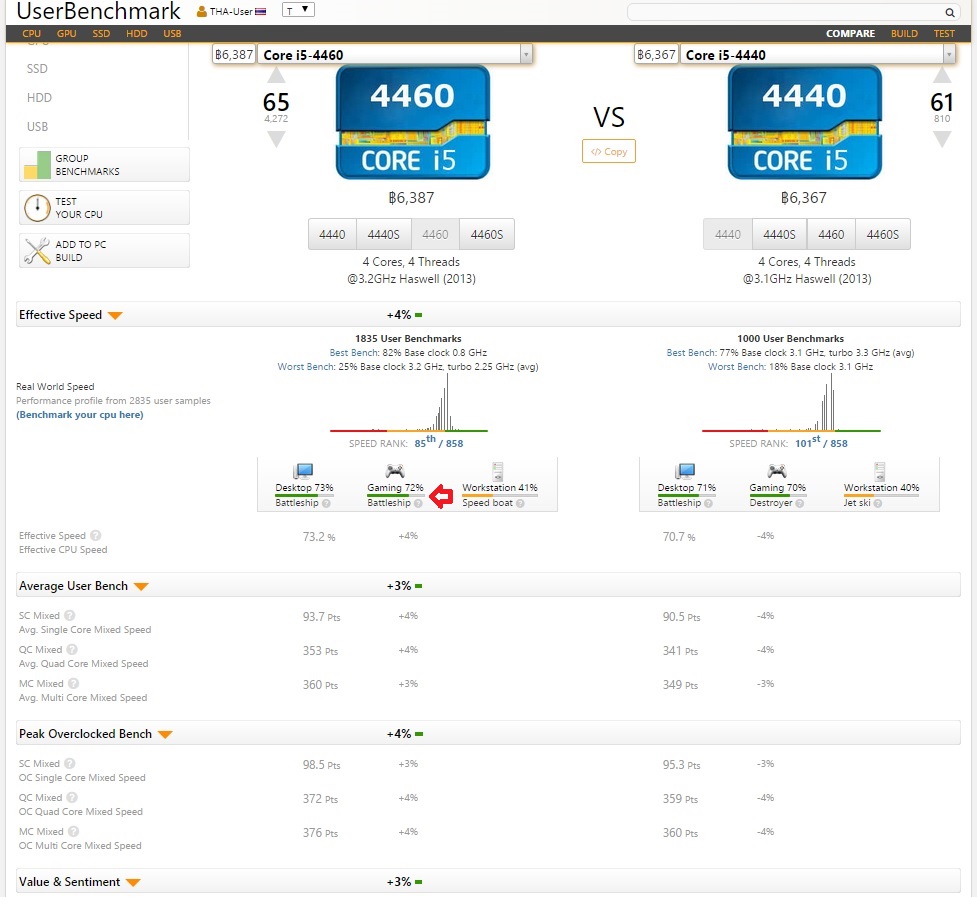Open help for 4460 Desktop Battleship
977x897 pixels.
click(326, 503)
